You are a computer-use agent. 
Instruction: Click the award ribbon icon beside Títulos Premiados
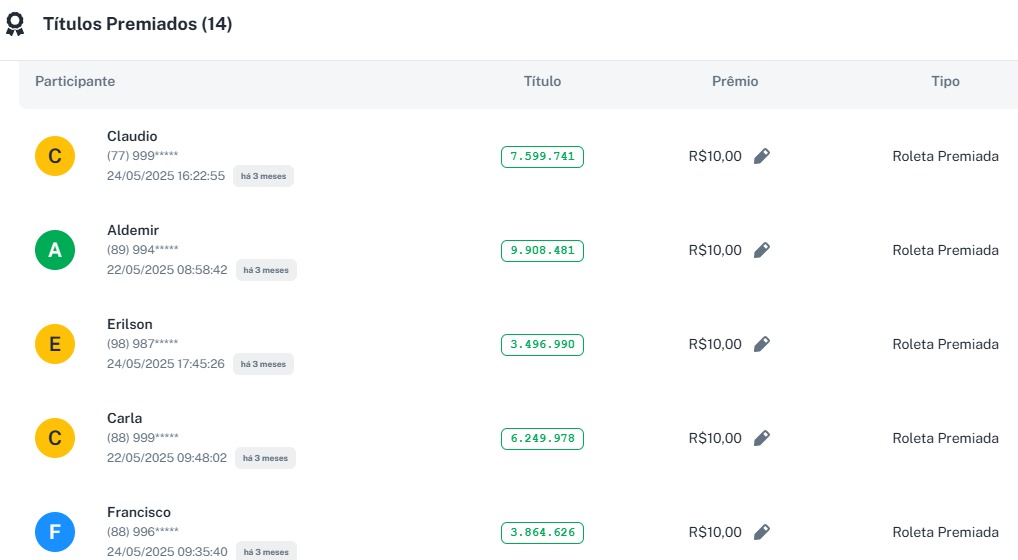coord(15,25)
